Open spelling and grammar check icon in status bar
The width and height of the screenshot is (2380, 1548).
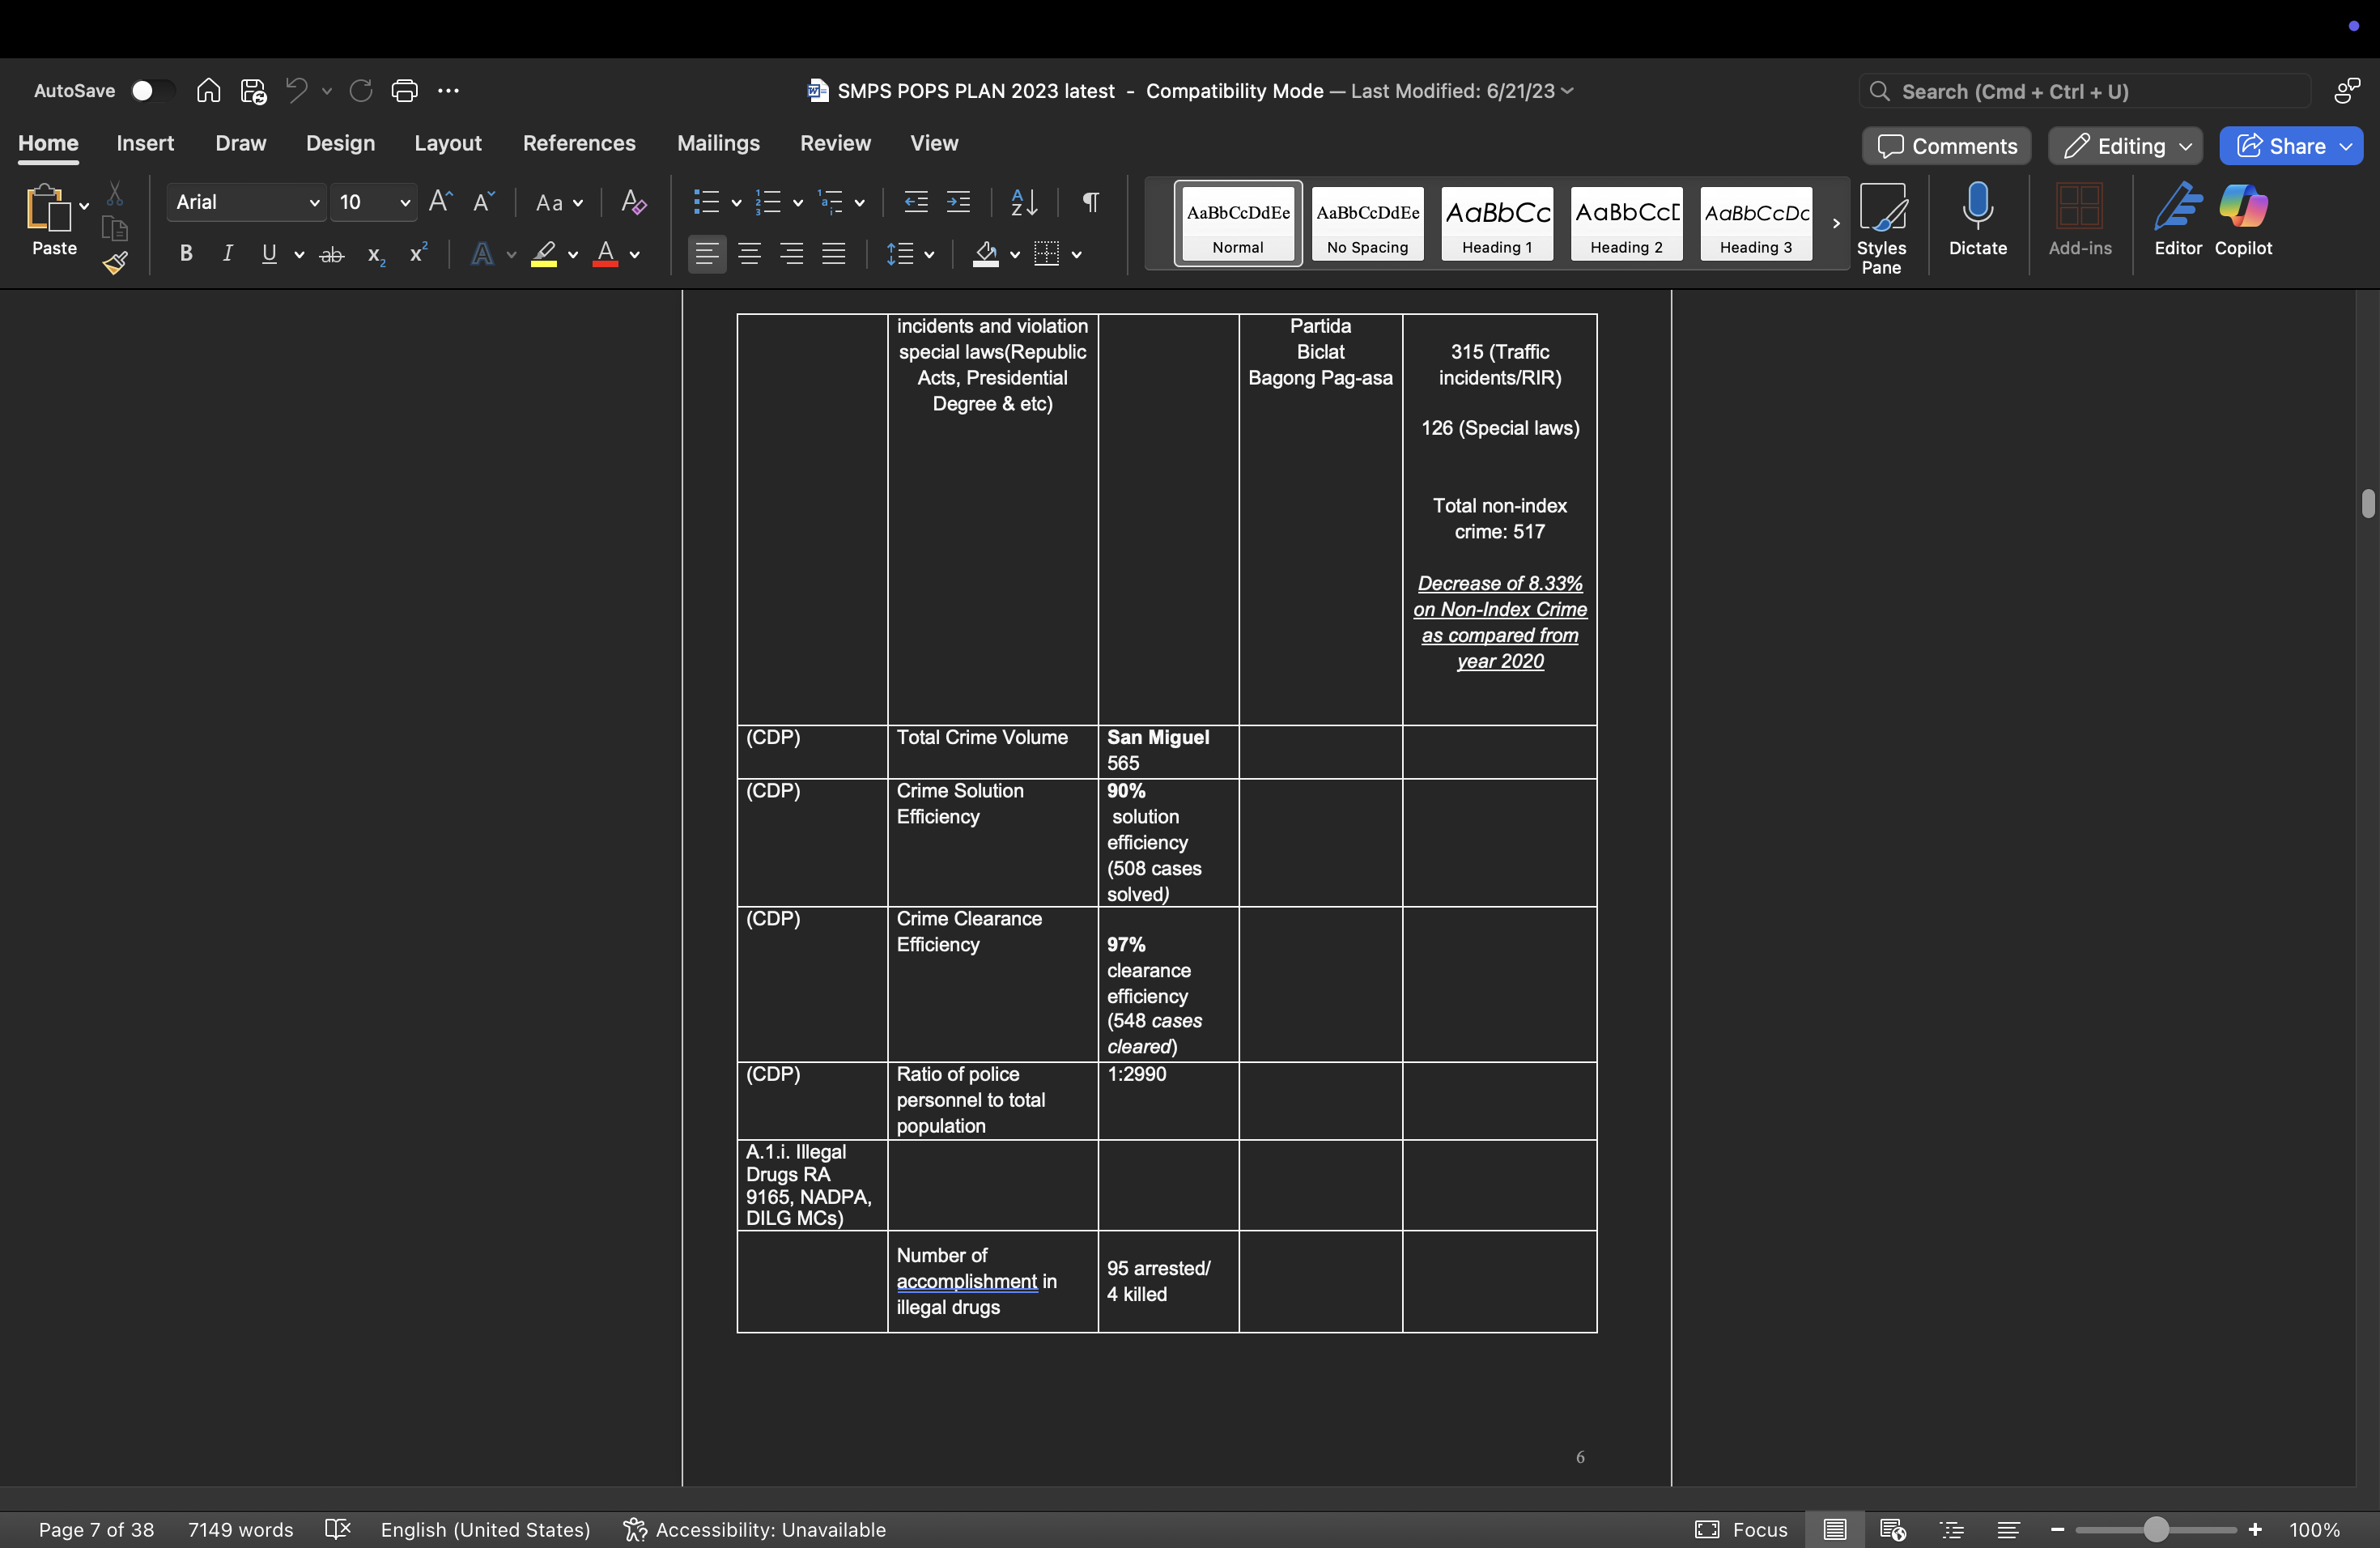click(338, 1529)
